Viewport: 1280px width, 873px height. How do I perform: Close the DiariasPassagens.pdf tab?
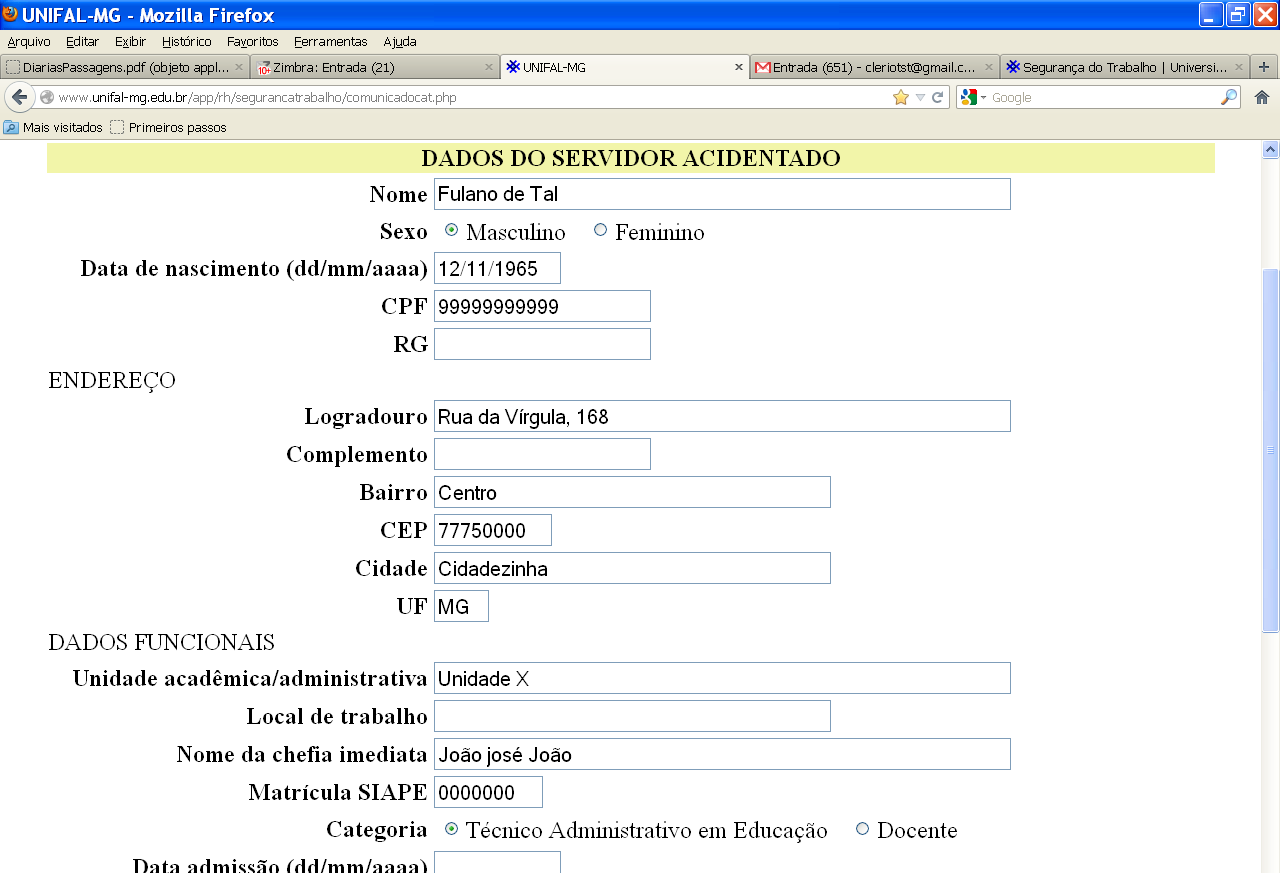(x=239, y=67)
